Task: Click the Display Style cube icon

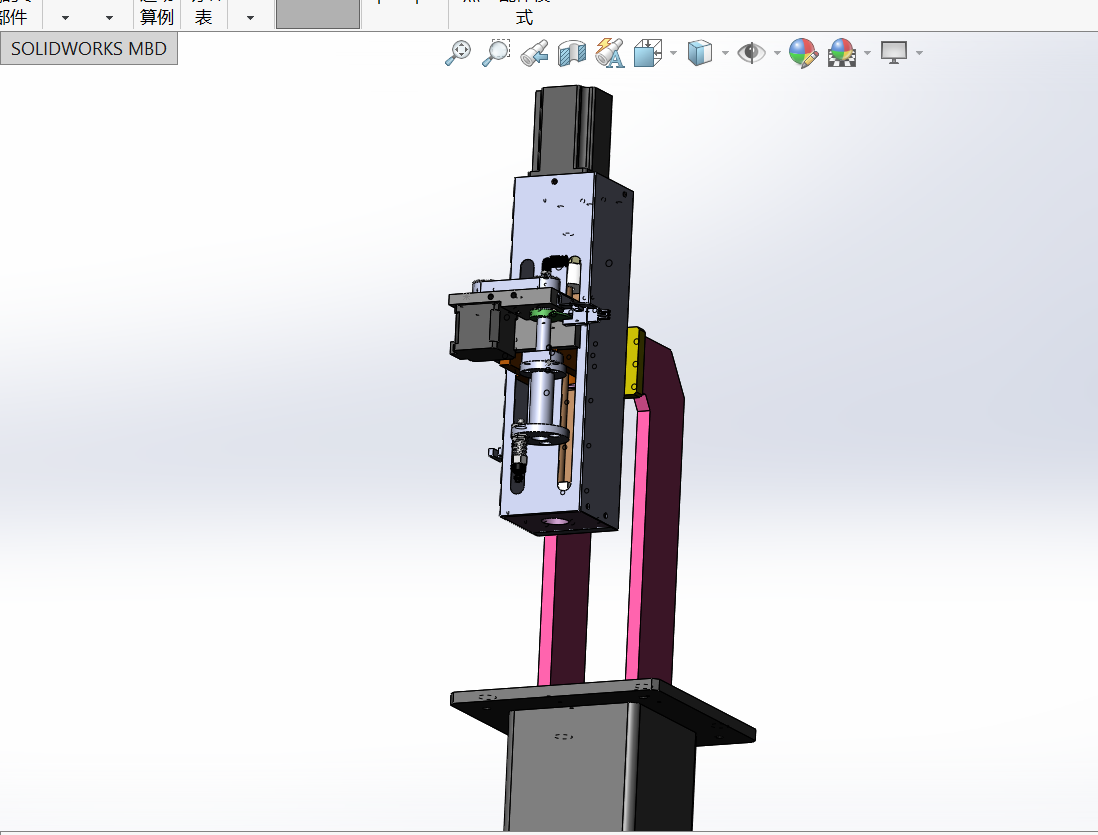Action: 699,53
